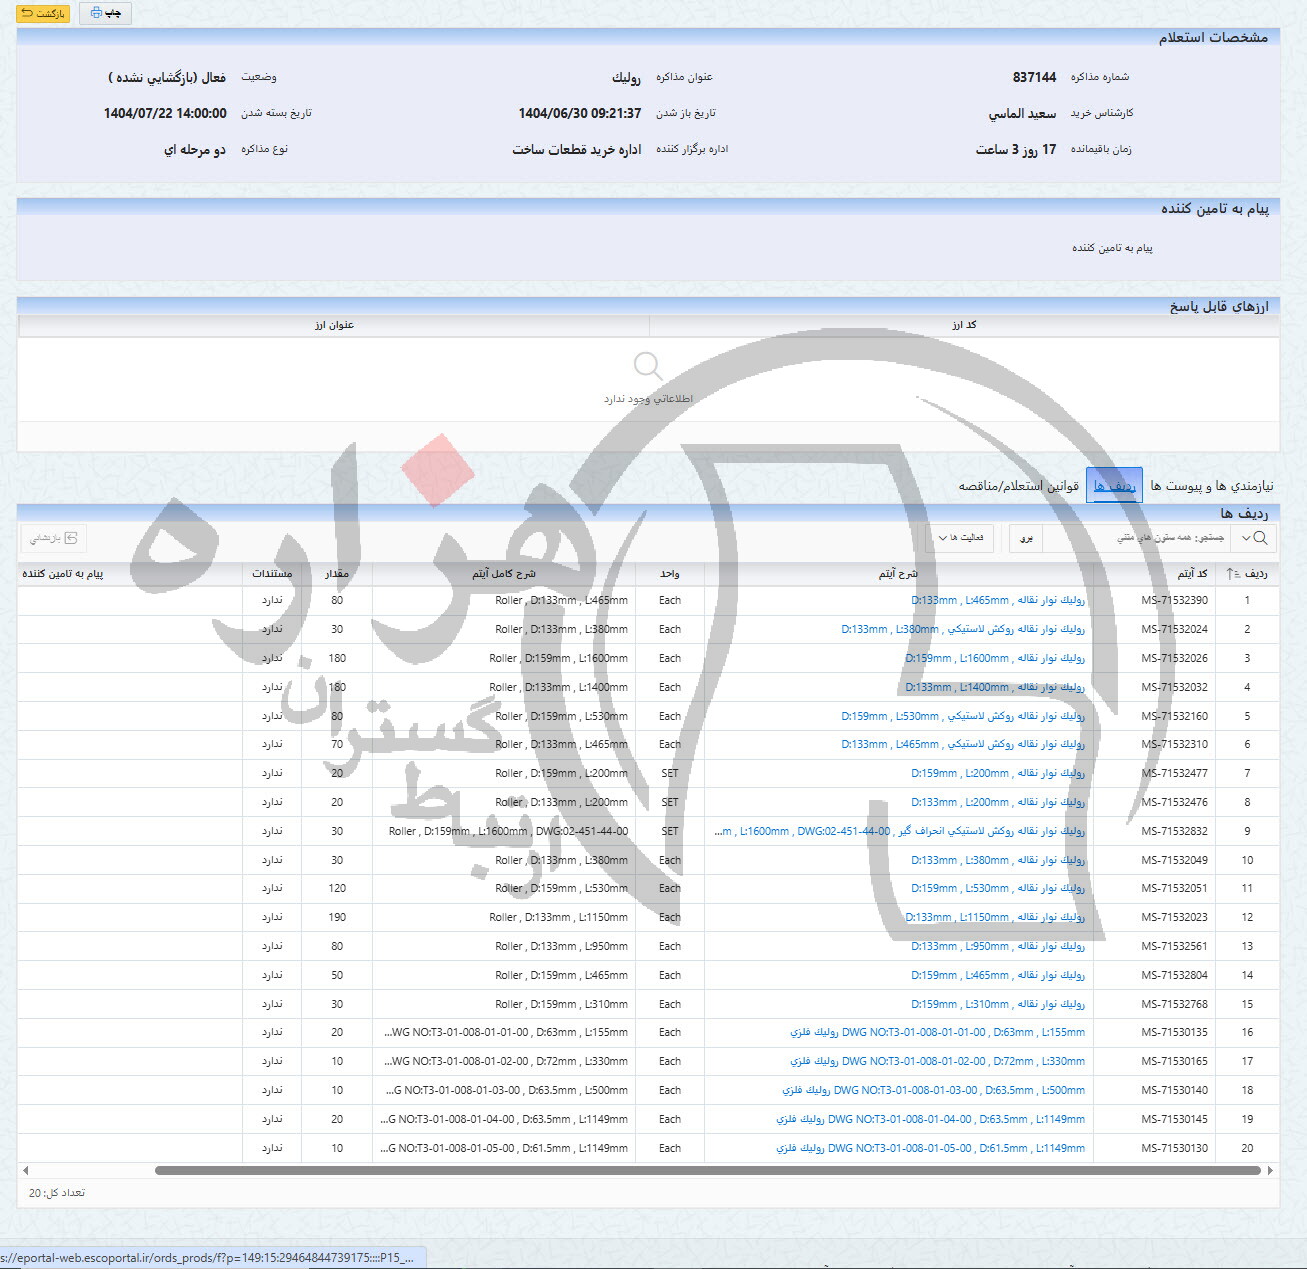Click the scrollbar's left arrow

click(x=25, y=1170)
